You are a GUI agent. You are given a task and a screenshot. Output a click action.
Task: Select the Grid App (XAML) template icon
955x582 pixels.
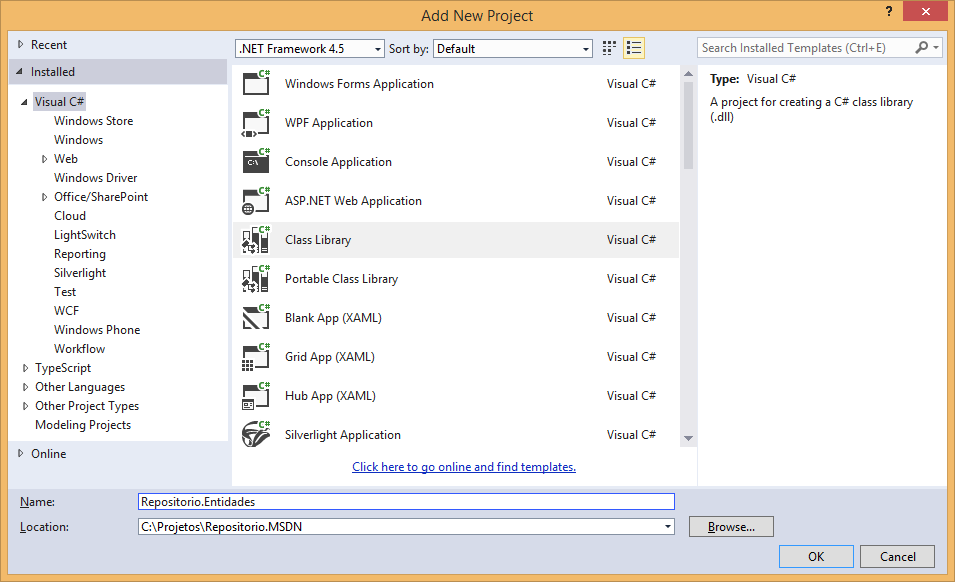(256, 356)
